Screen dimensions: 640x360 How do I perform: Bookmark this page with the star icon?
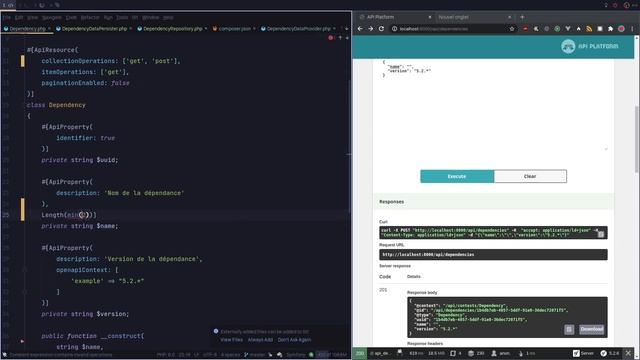pos(512,29)
